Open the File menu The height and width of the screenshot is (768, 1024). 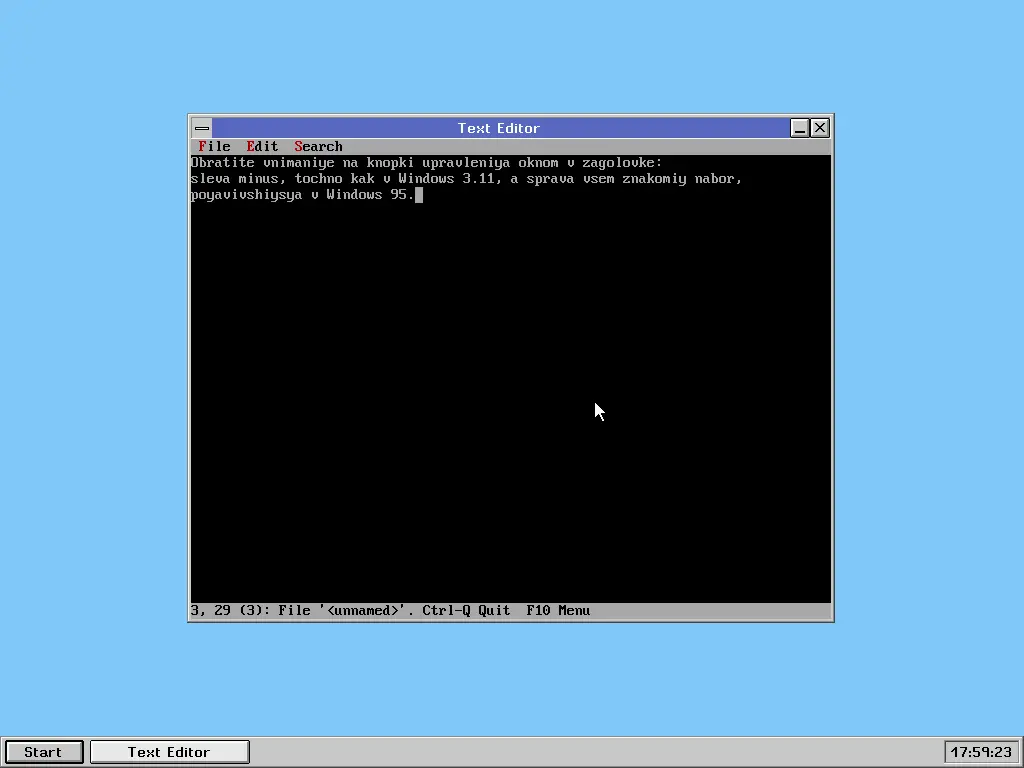pos(214,146)
